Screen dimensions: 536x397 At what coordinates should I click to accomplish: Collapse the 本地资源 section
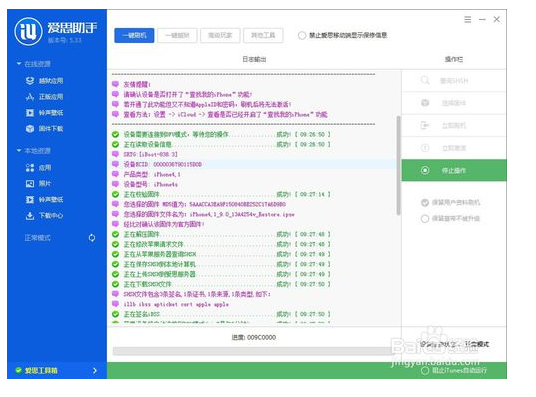(19, 150)
